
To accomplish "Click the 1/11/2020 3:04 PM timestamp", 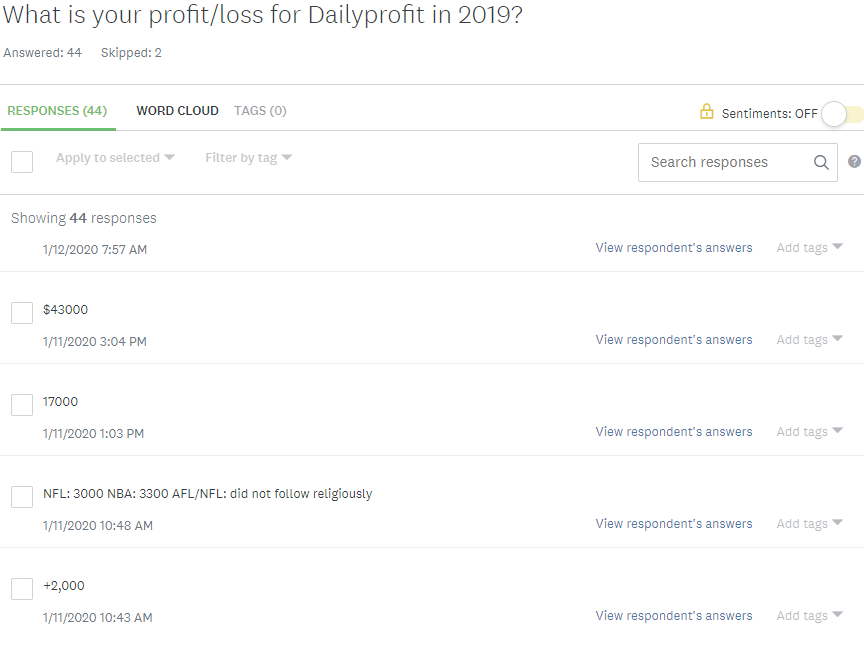I will coord(95,342).
